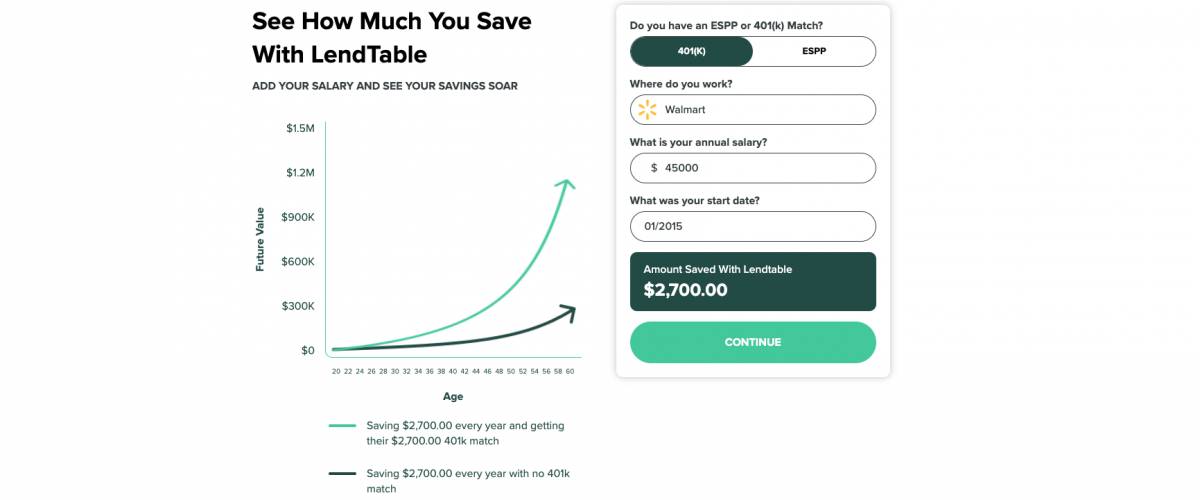Click the light green legend line marker

click(x=342, y=425)
